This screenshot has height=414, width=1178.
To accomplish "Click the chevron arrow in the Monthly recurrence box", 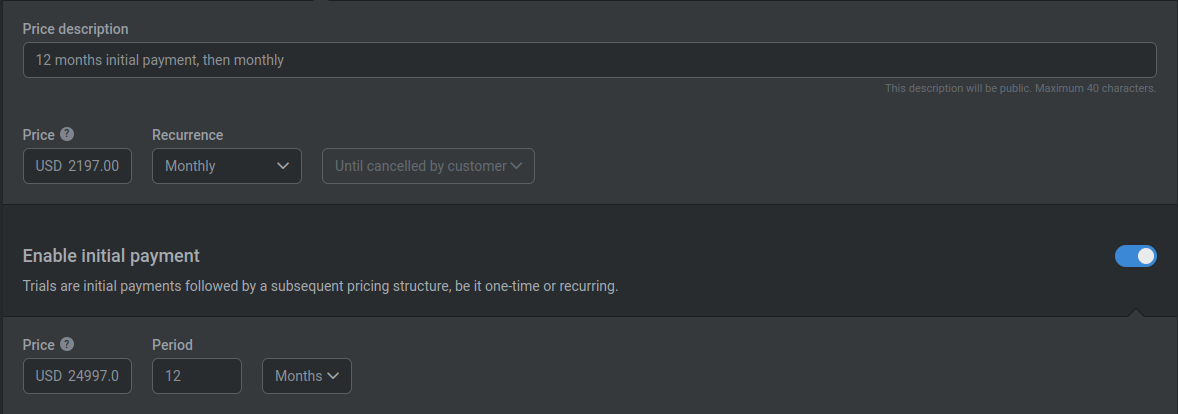I will (282, 166).
